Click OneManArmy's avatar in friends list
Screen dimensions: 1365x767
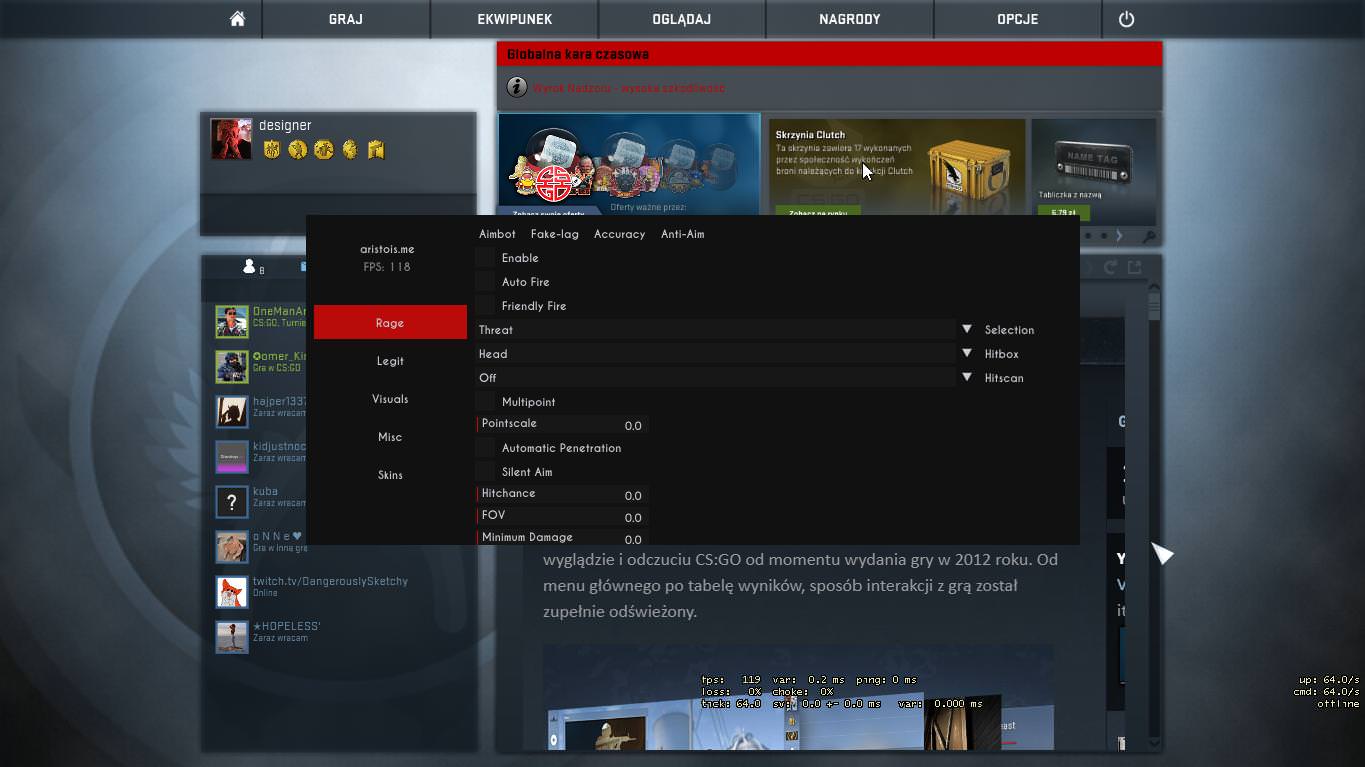(x=232, y=322)
